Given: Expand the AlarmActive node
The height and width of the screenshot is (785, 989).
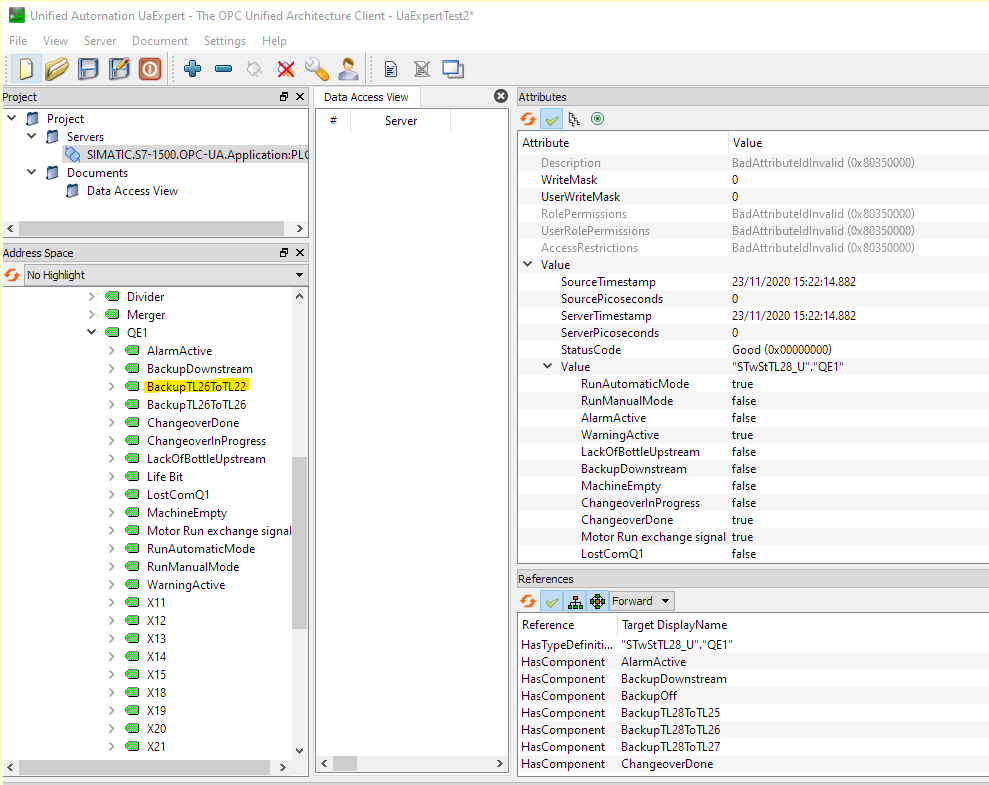Looking at the screenshot, I should point(112,350).
